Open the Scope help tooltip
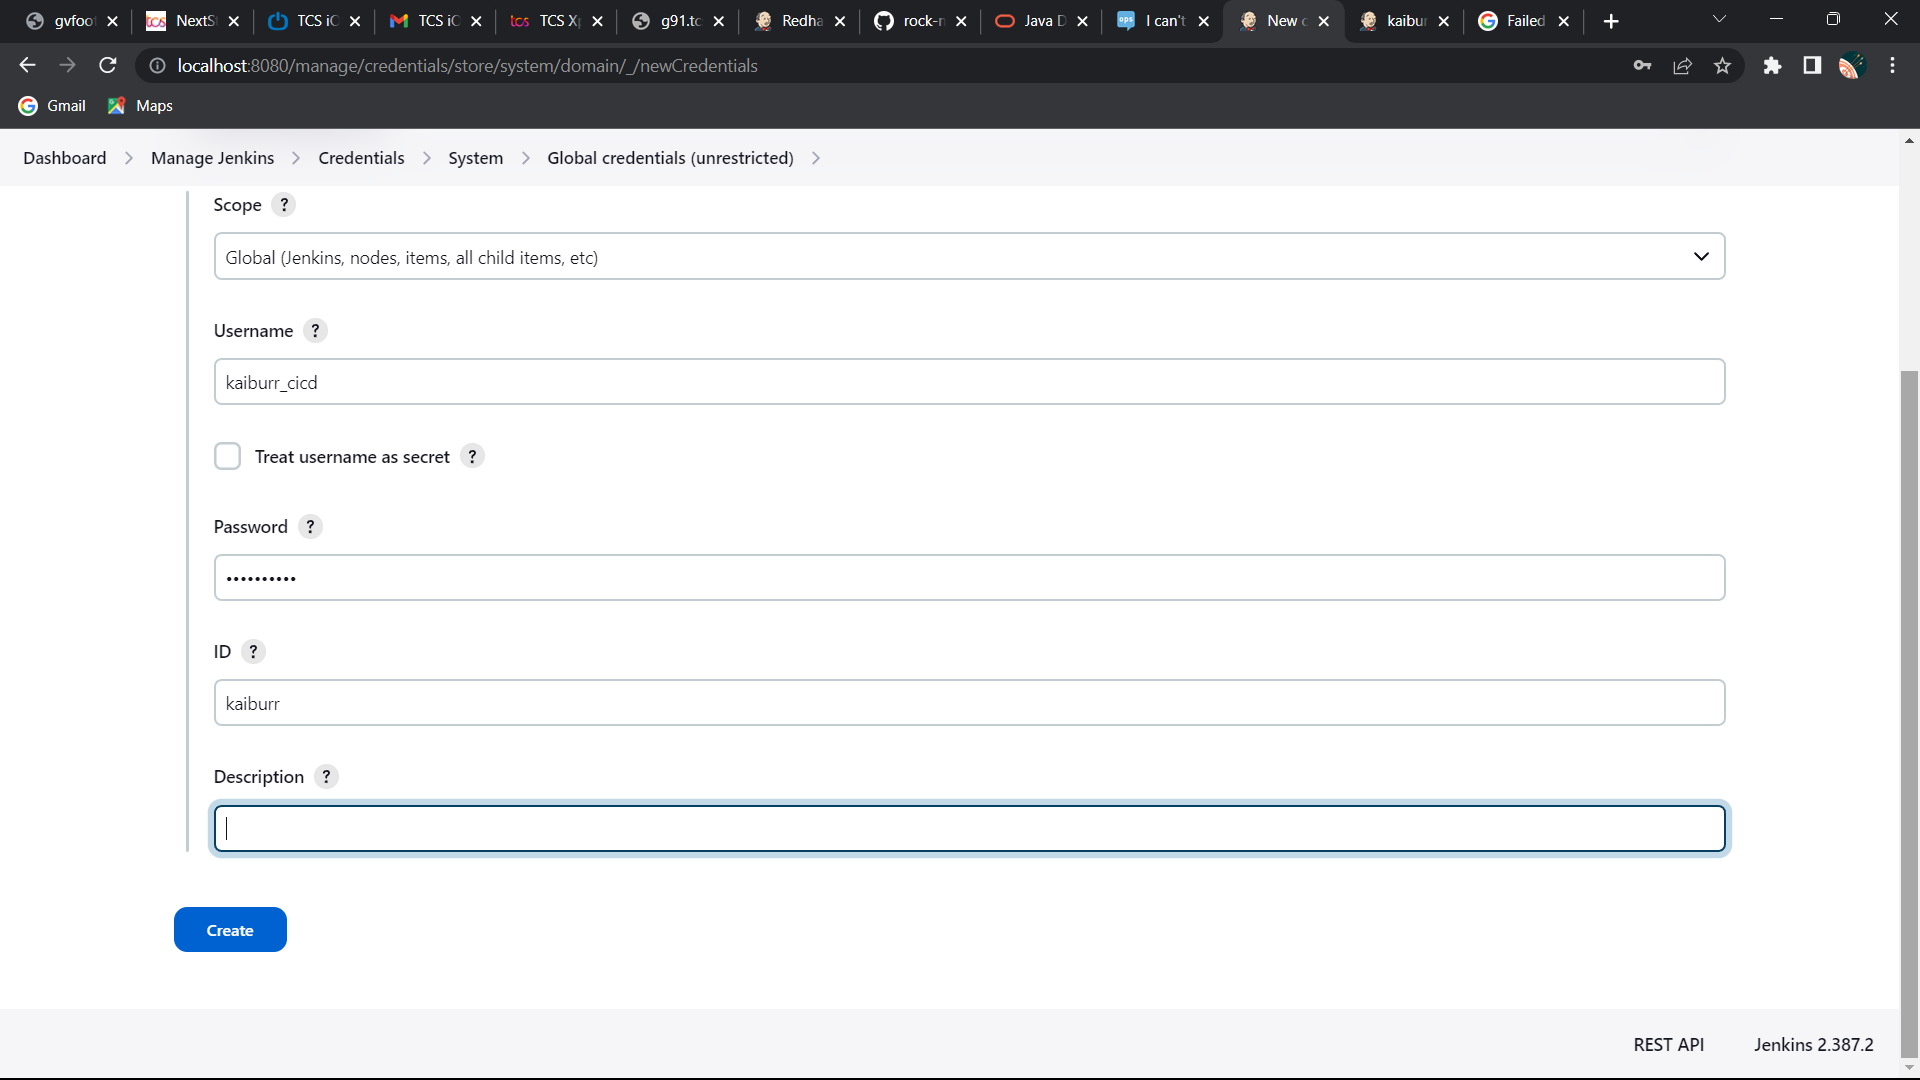This screenshot has width=1920, height=1080. [x=284, y=204]
